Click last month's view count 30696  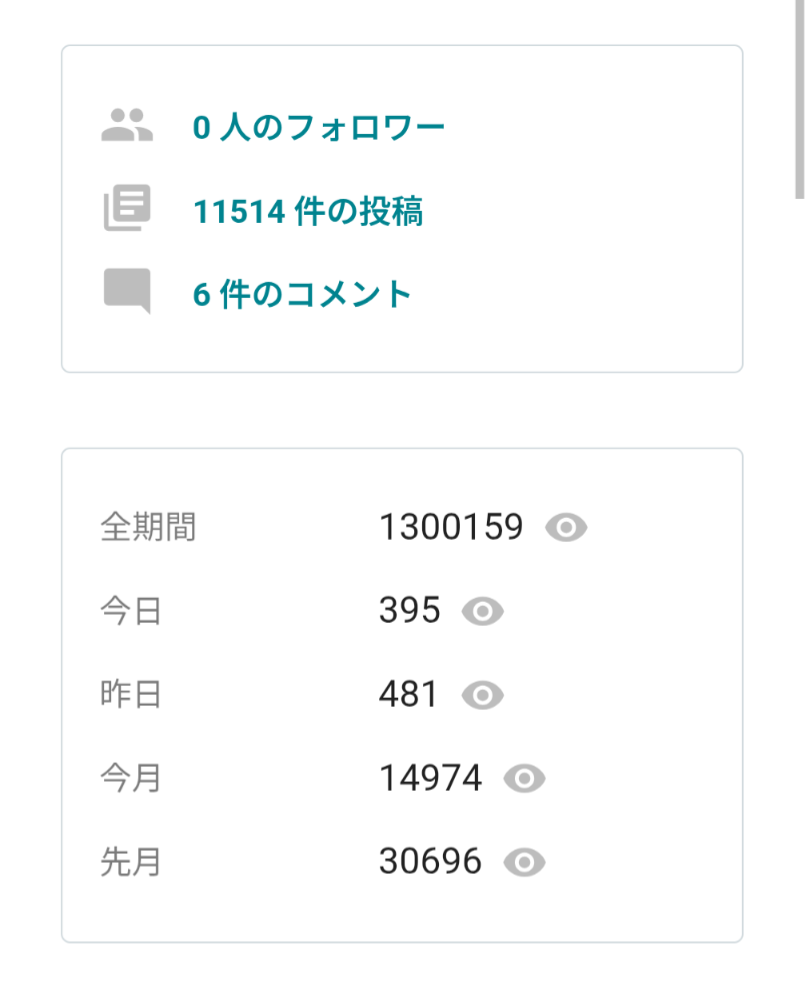point(431,861)
